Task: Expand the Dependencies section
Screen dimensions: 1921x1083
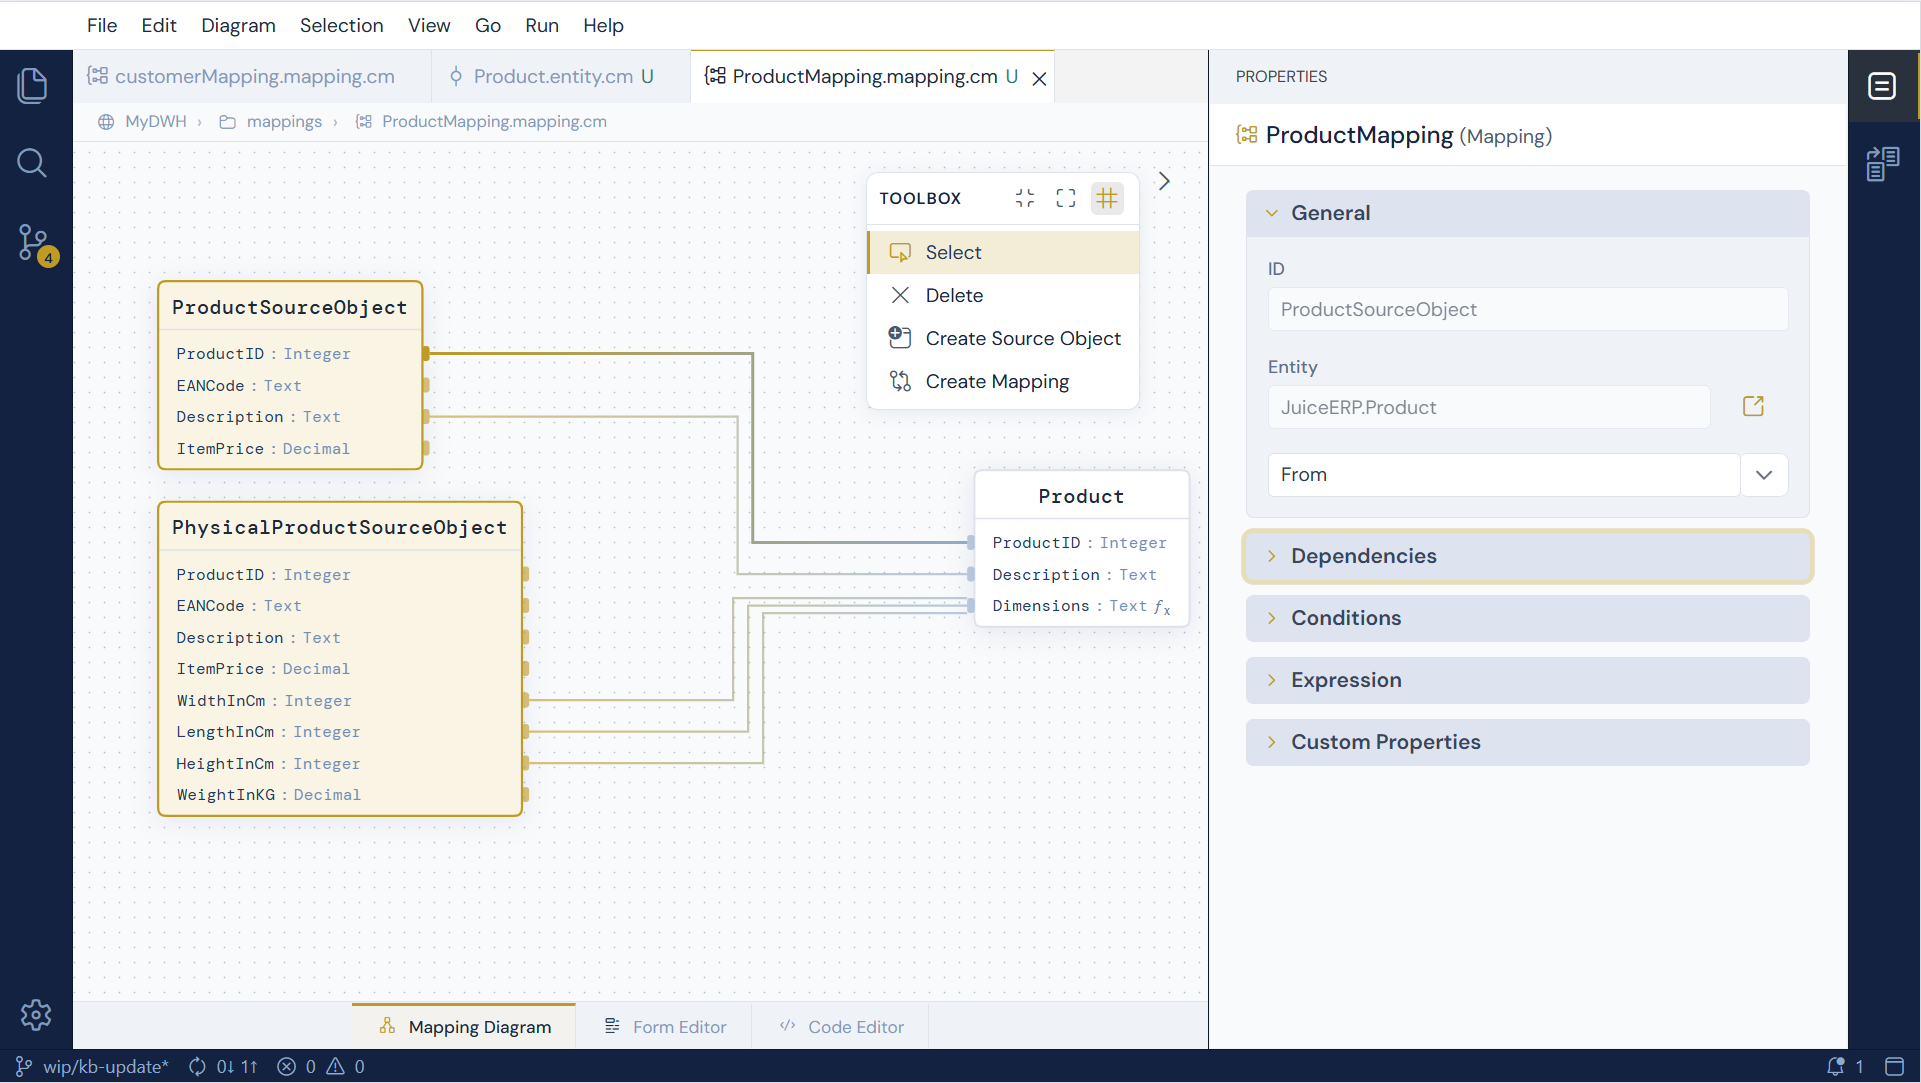Action: (1528, 556)
